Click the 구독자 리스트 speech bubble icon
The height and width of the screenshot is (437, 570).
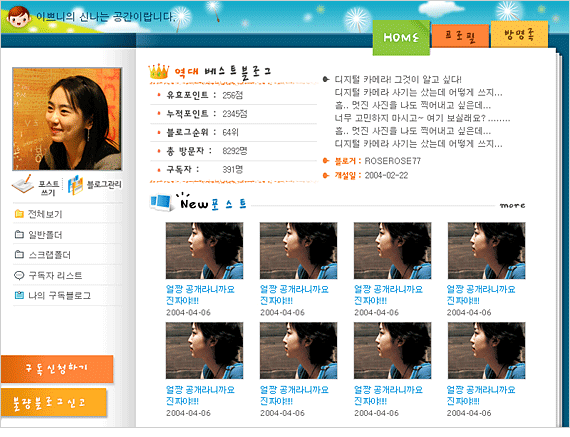19,275
